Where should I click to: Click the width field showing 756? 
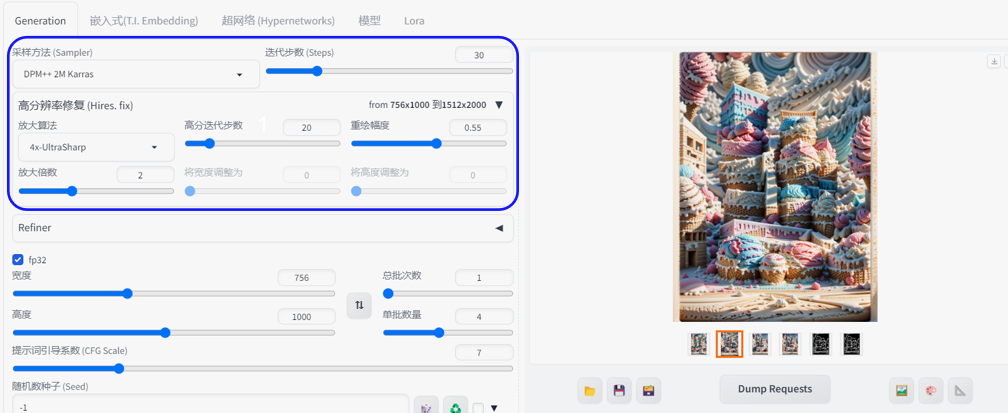[x=307, y=278]
